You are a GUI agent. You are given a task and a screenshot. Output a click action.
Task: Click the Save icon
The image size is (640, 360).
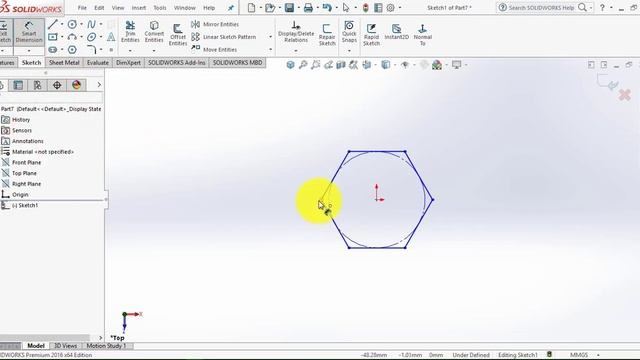(289, 7)
